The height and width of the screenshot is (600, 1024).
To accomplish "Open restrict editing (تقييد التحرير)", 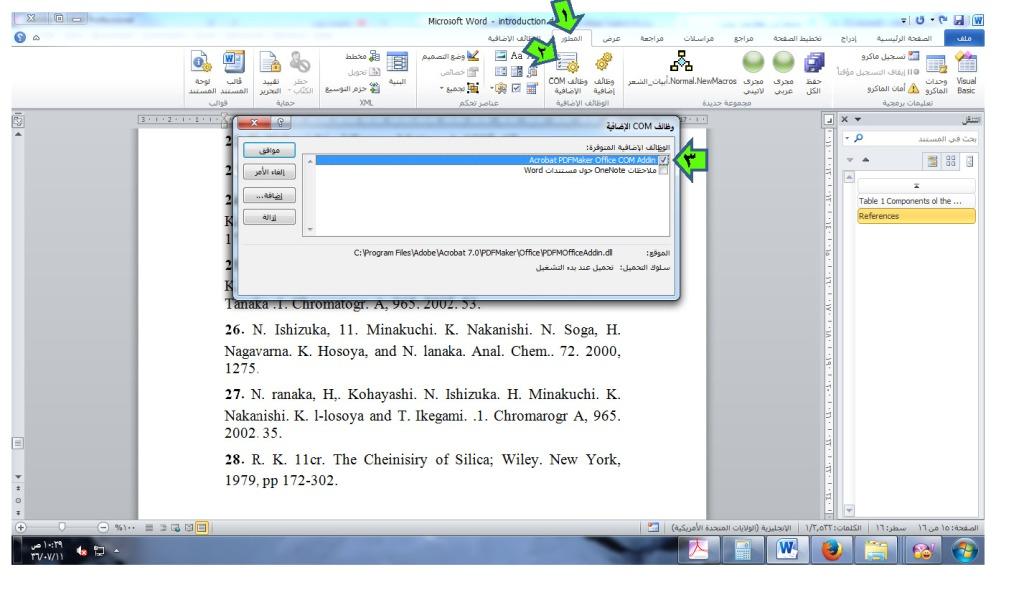I will pyautogui.click(x=270, y=73).
